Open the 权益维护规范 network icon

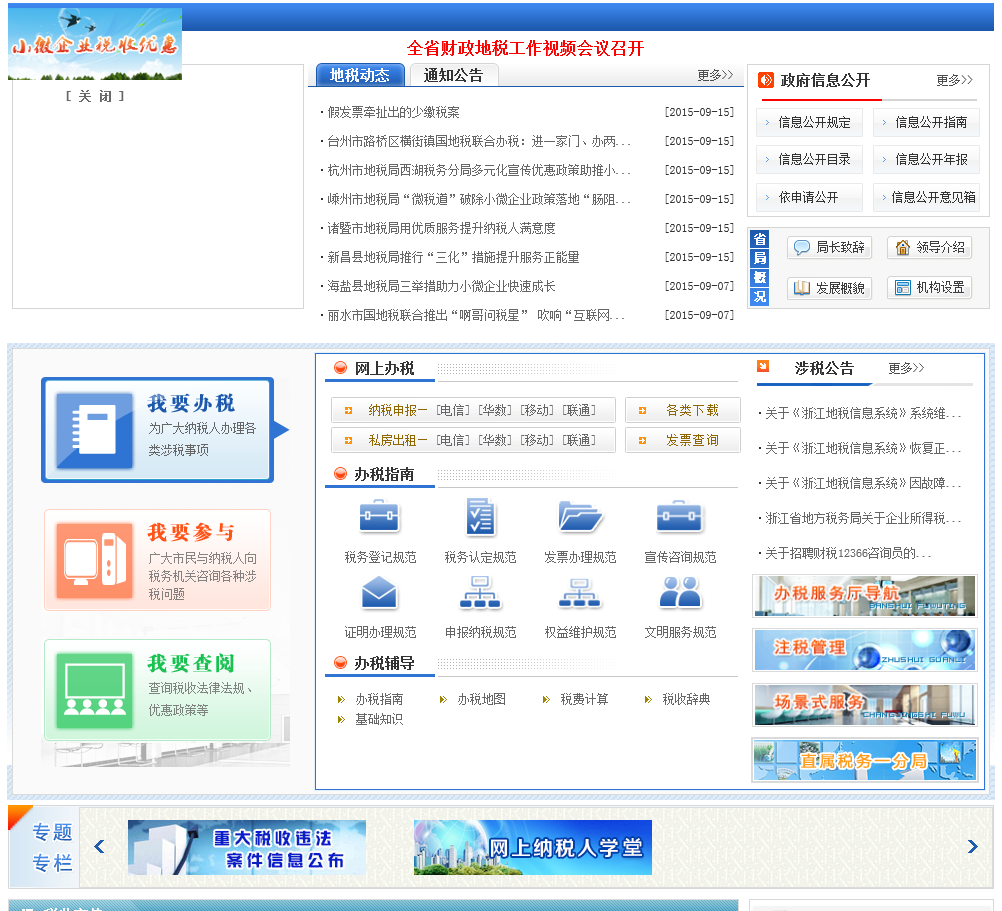click(x=580, y=592)
